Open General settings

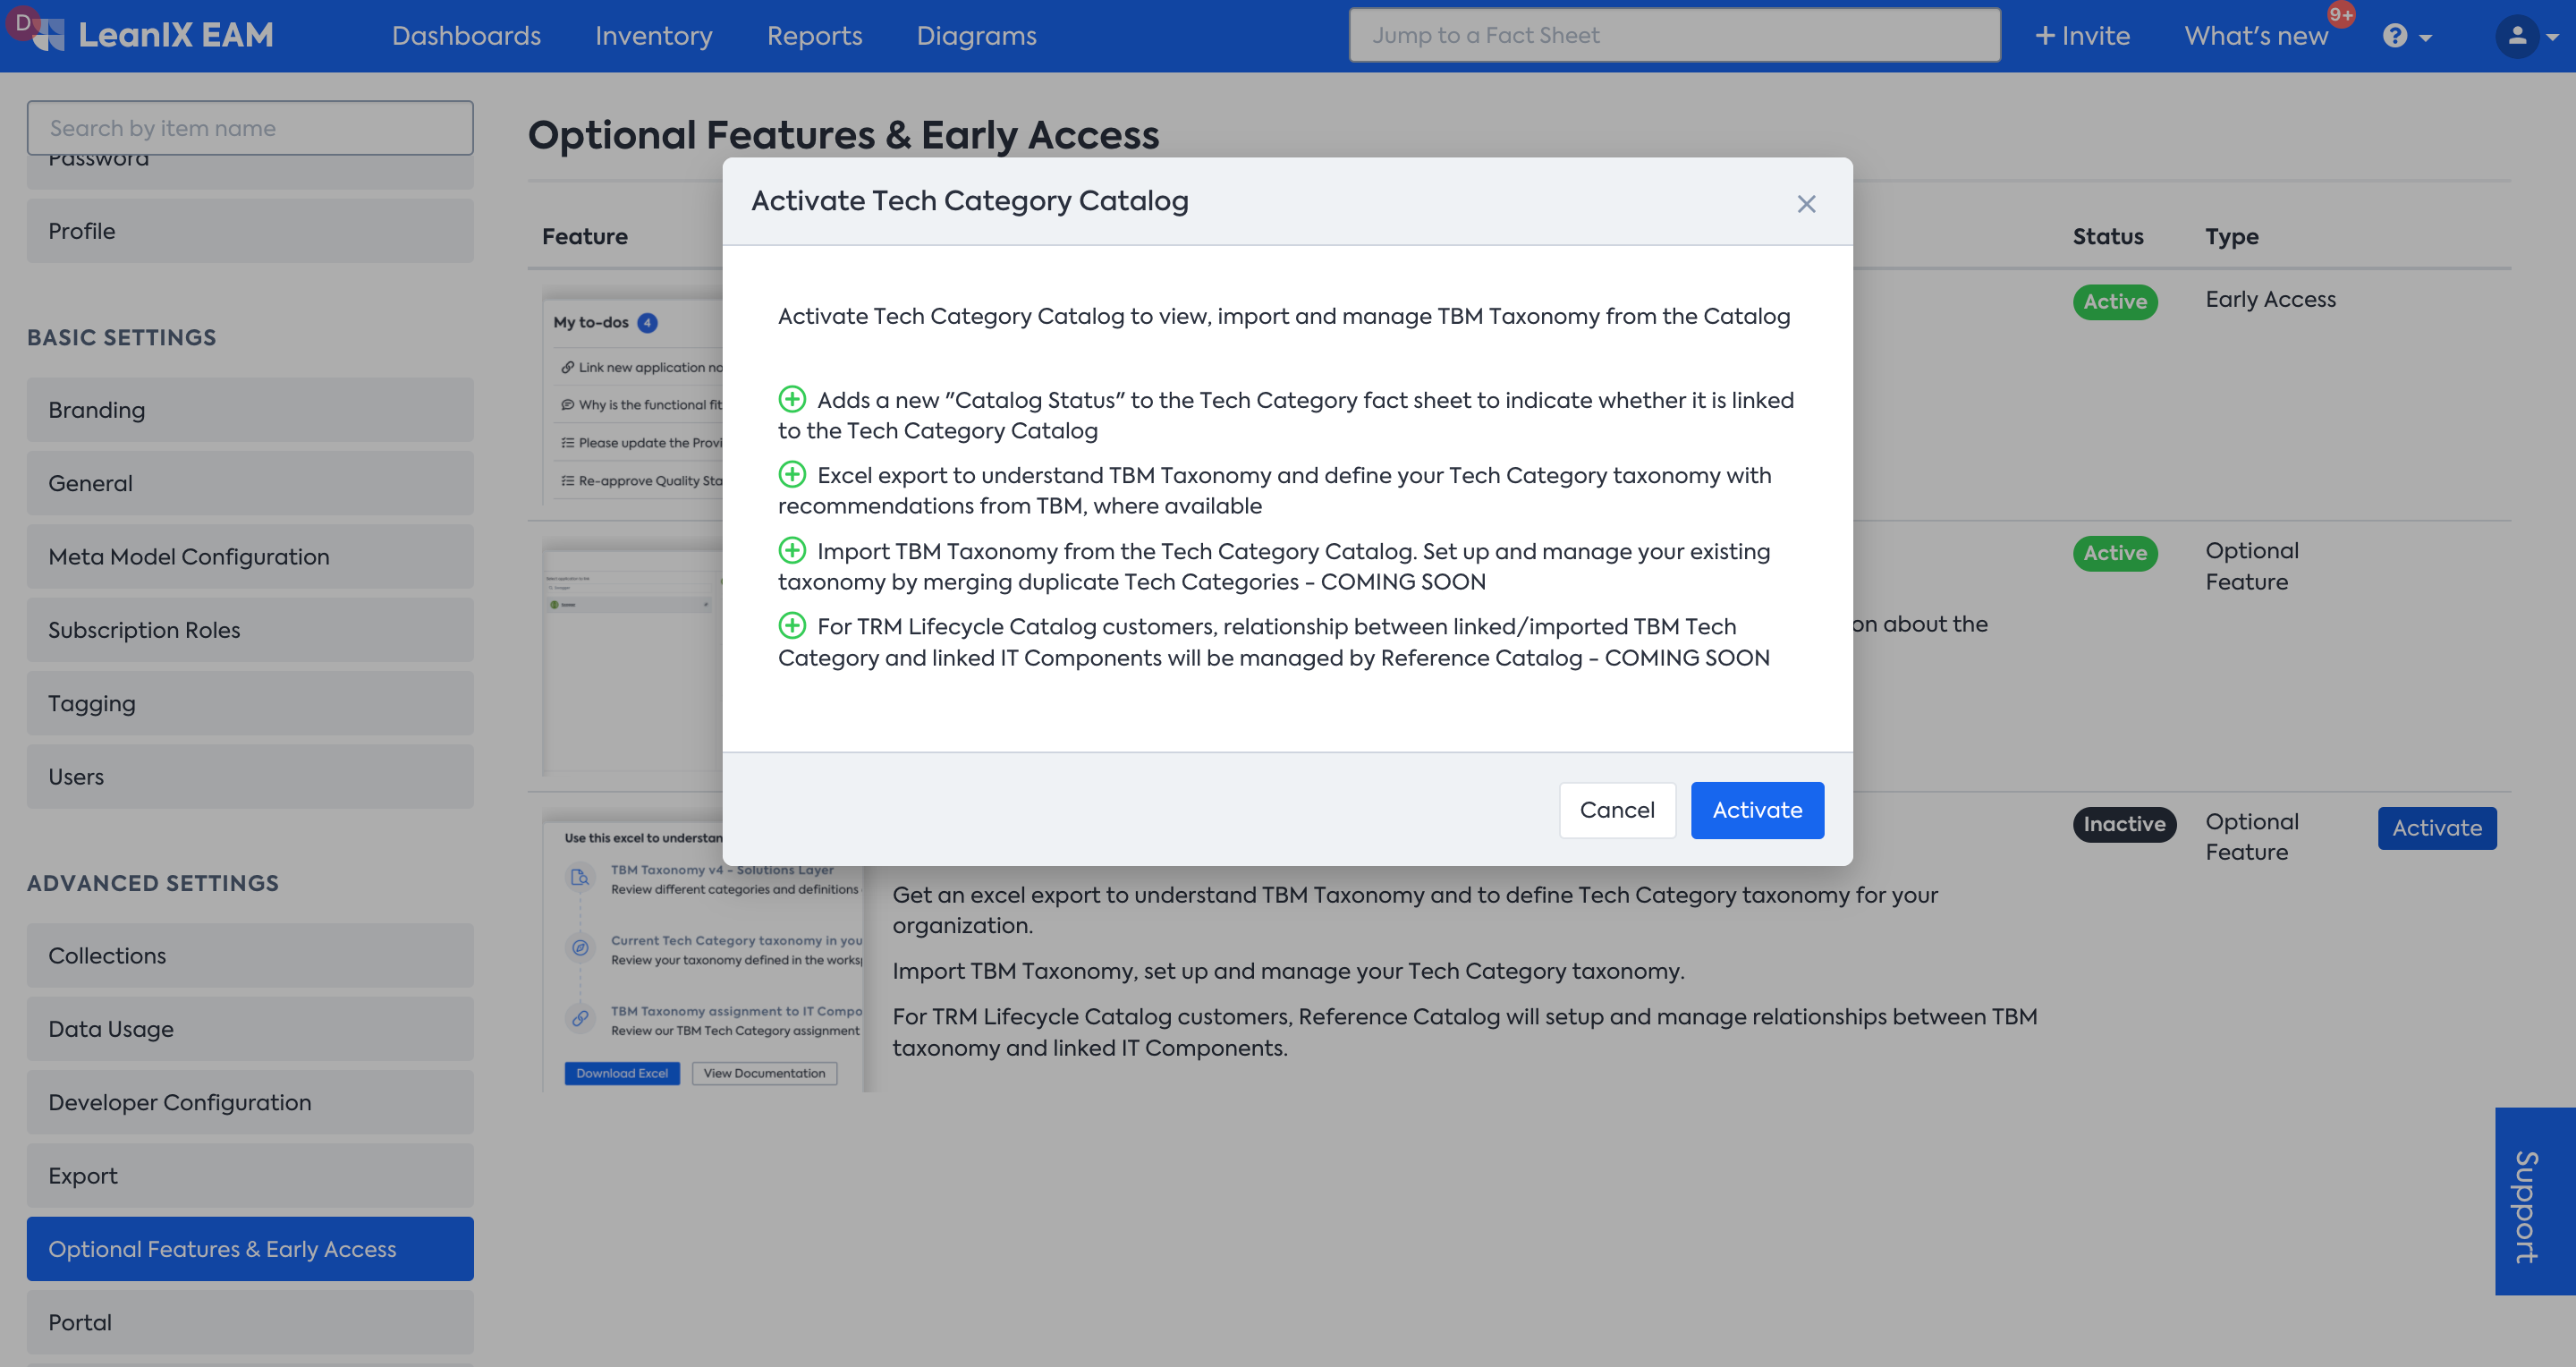(250, 483)
